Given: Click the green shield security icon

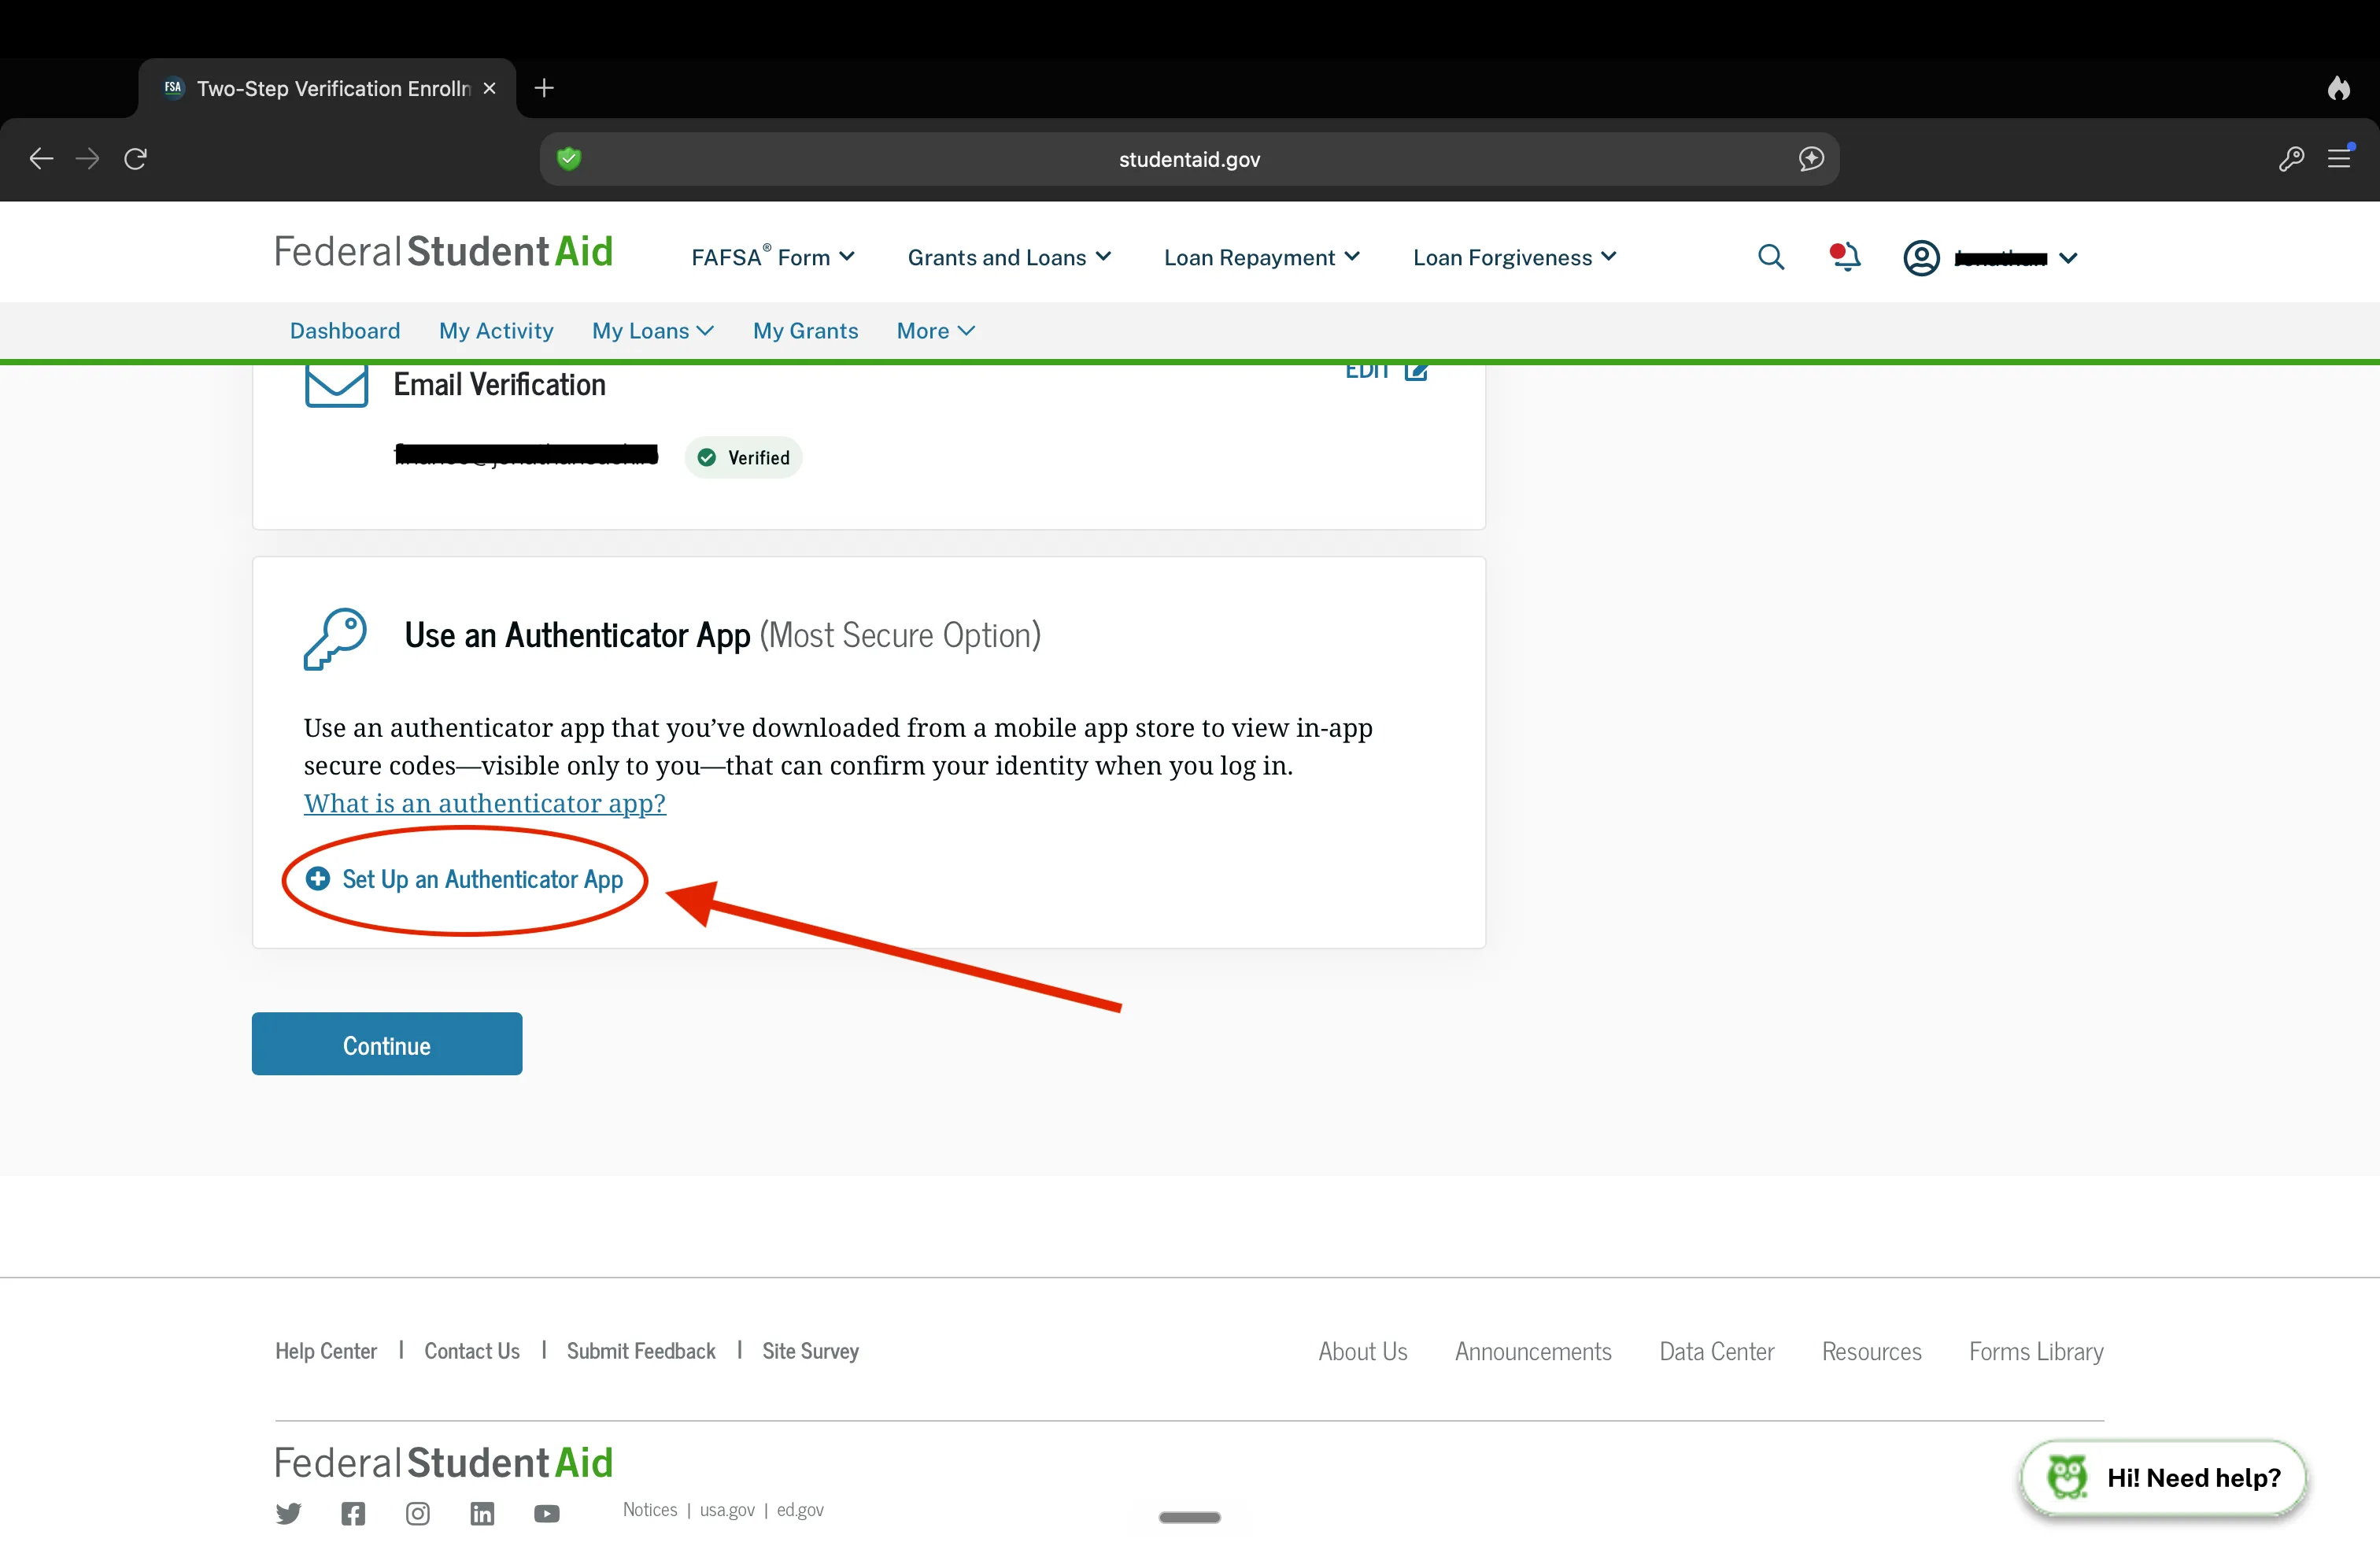Looking at the screenshot, I should click(x=569, y=158).
